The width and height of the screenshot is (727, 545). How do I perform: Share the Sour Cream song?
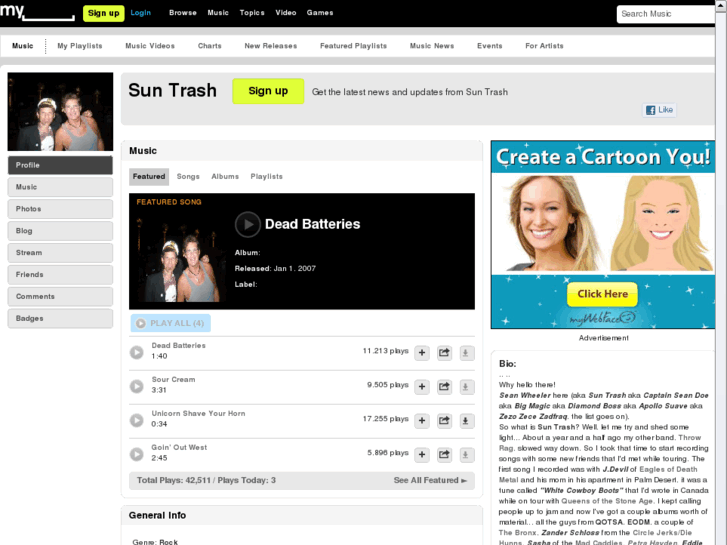click(x=444, y=387)
